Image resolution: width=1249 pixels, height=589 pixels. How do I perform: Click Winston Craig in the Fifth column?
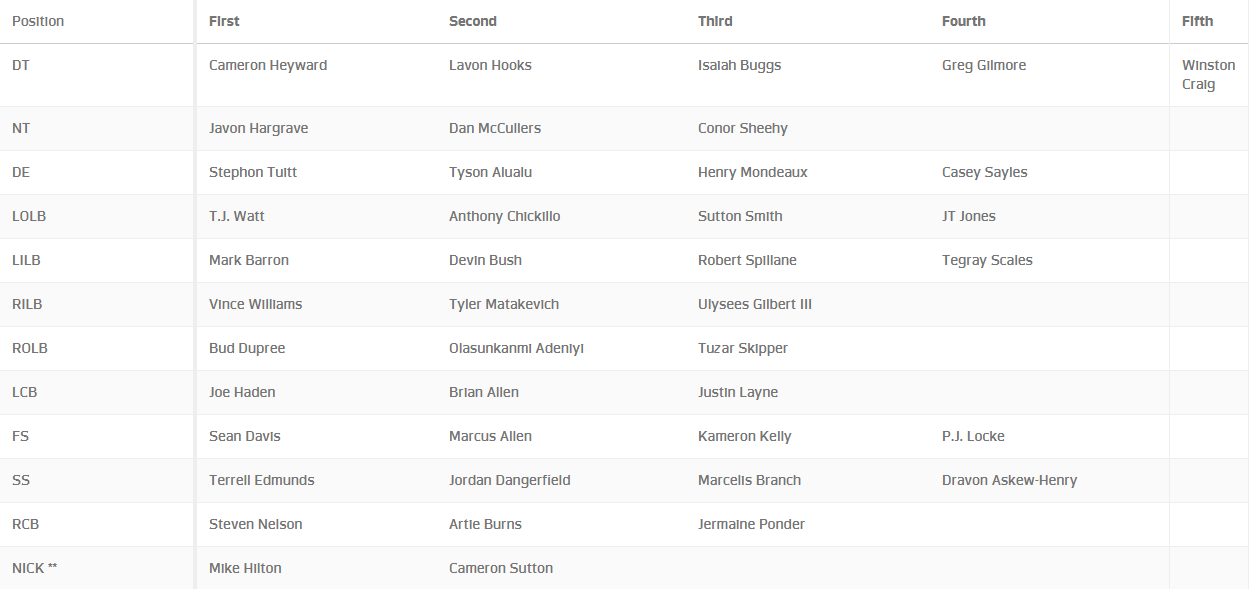(1208, 75)
